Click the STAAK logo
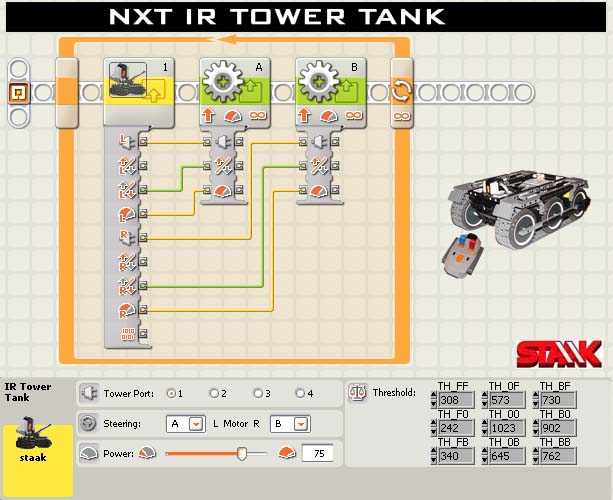 559,354
